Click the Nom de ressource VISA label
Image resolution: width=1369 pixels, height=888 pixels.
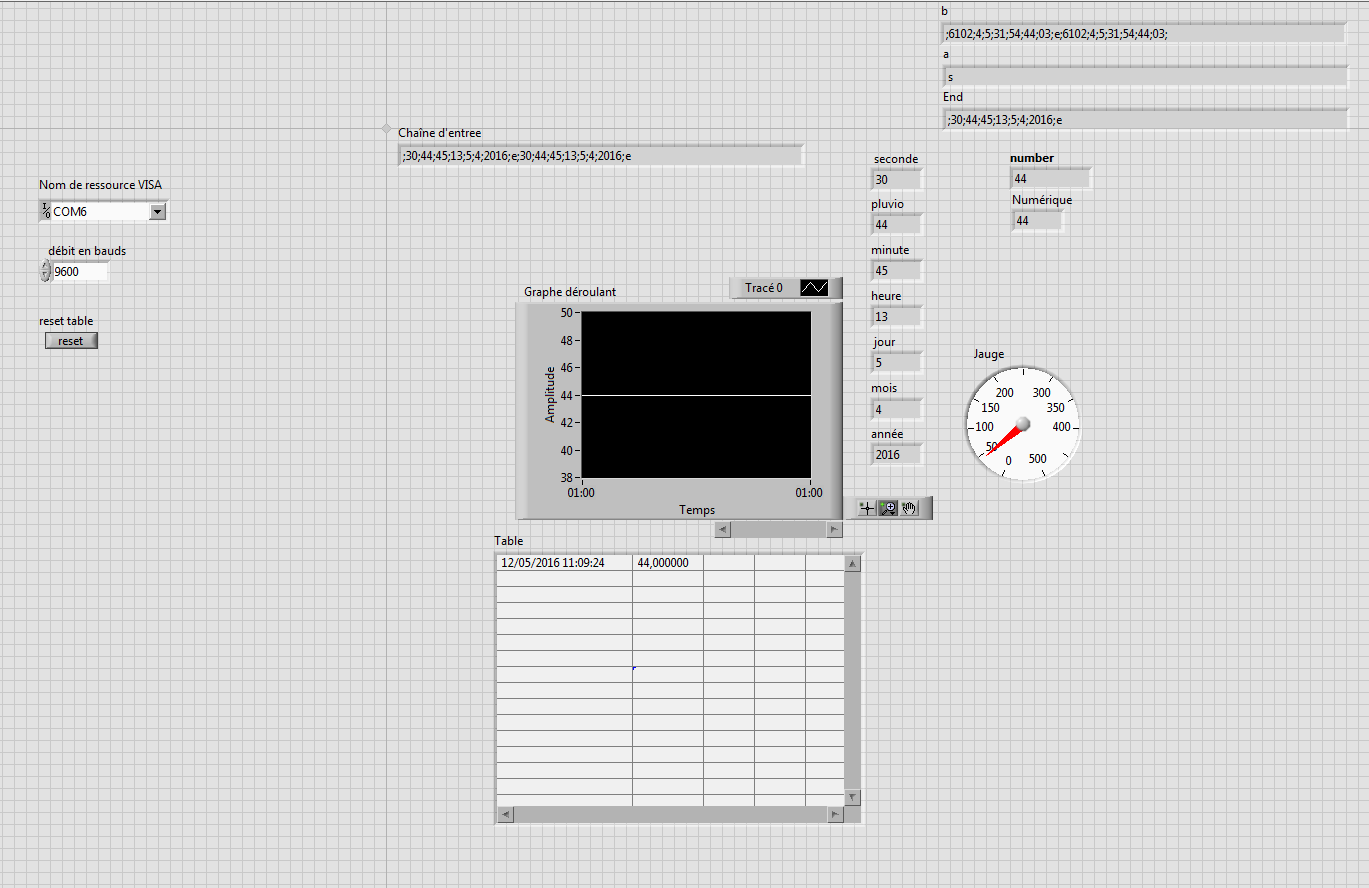100,185
